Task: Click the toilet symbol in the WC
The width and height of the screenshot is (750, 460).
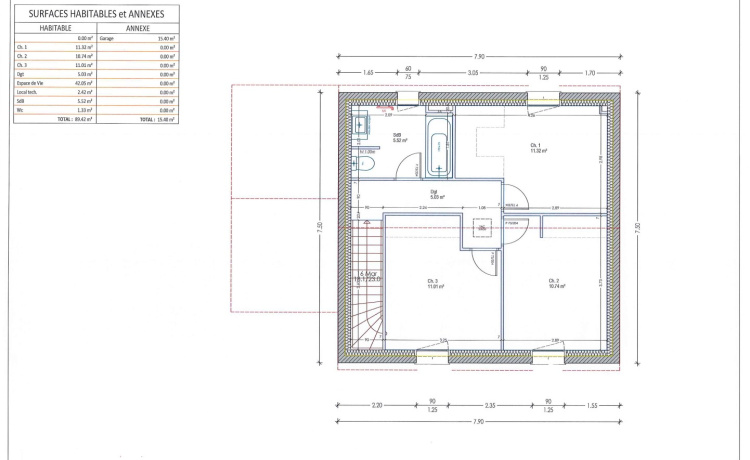Action: 366,164
